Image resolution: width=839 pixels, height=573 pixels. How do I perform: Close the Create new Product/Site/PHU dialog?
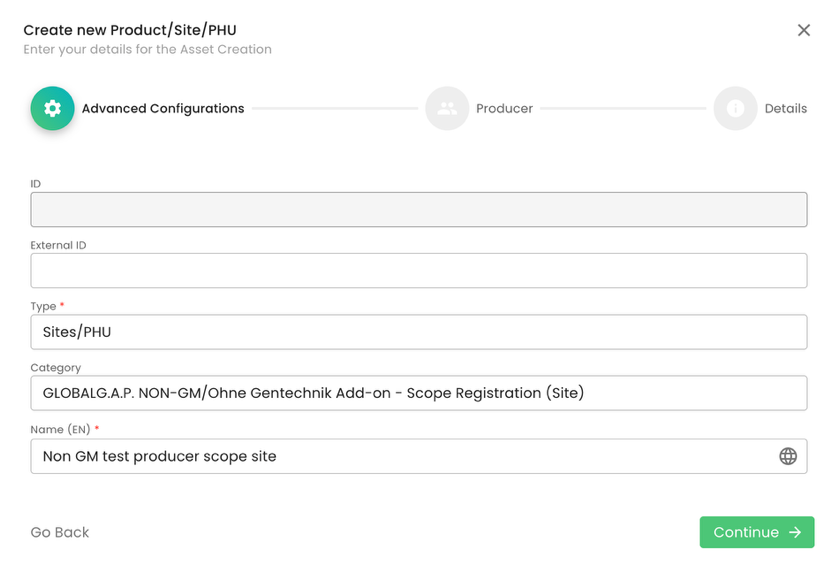coord(803,30)
